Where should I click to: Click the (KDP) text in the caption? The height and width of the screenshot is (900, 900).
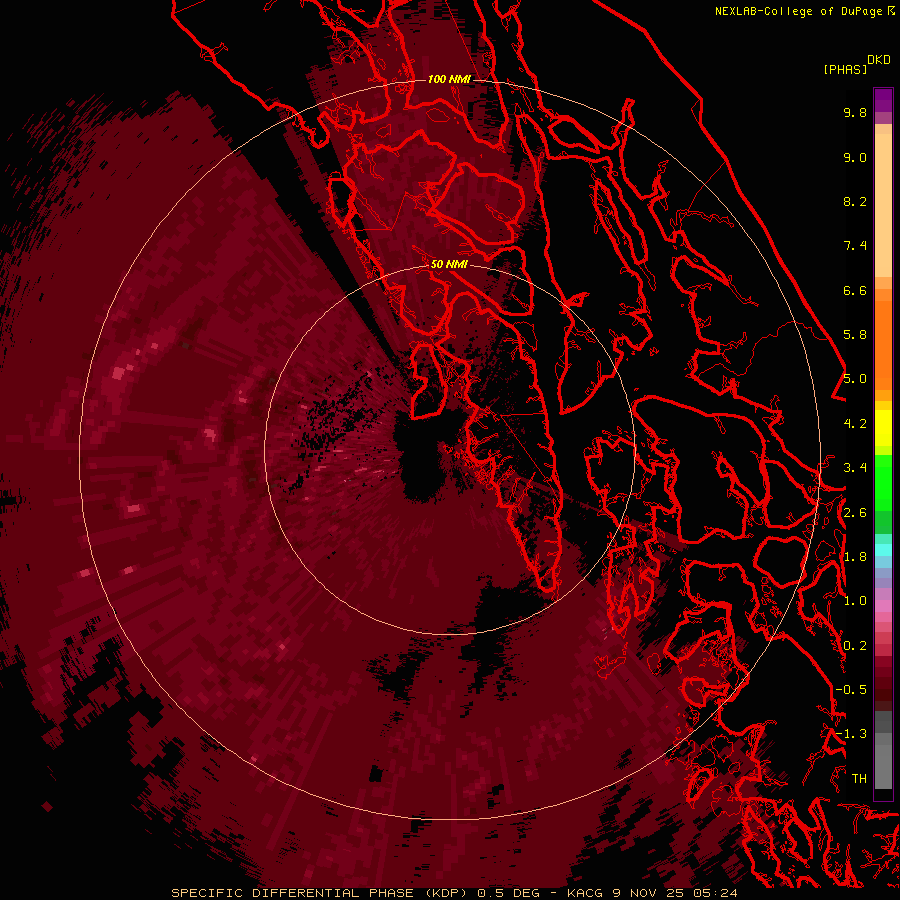[x=446, y=893]
